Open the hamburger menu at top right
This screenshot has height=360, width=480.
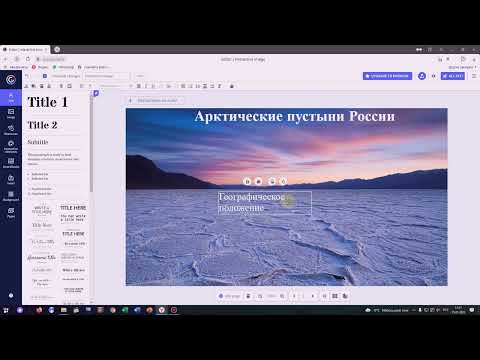point(474,76)
